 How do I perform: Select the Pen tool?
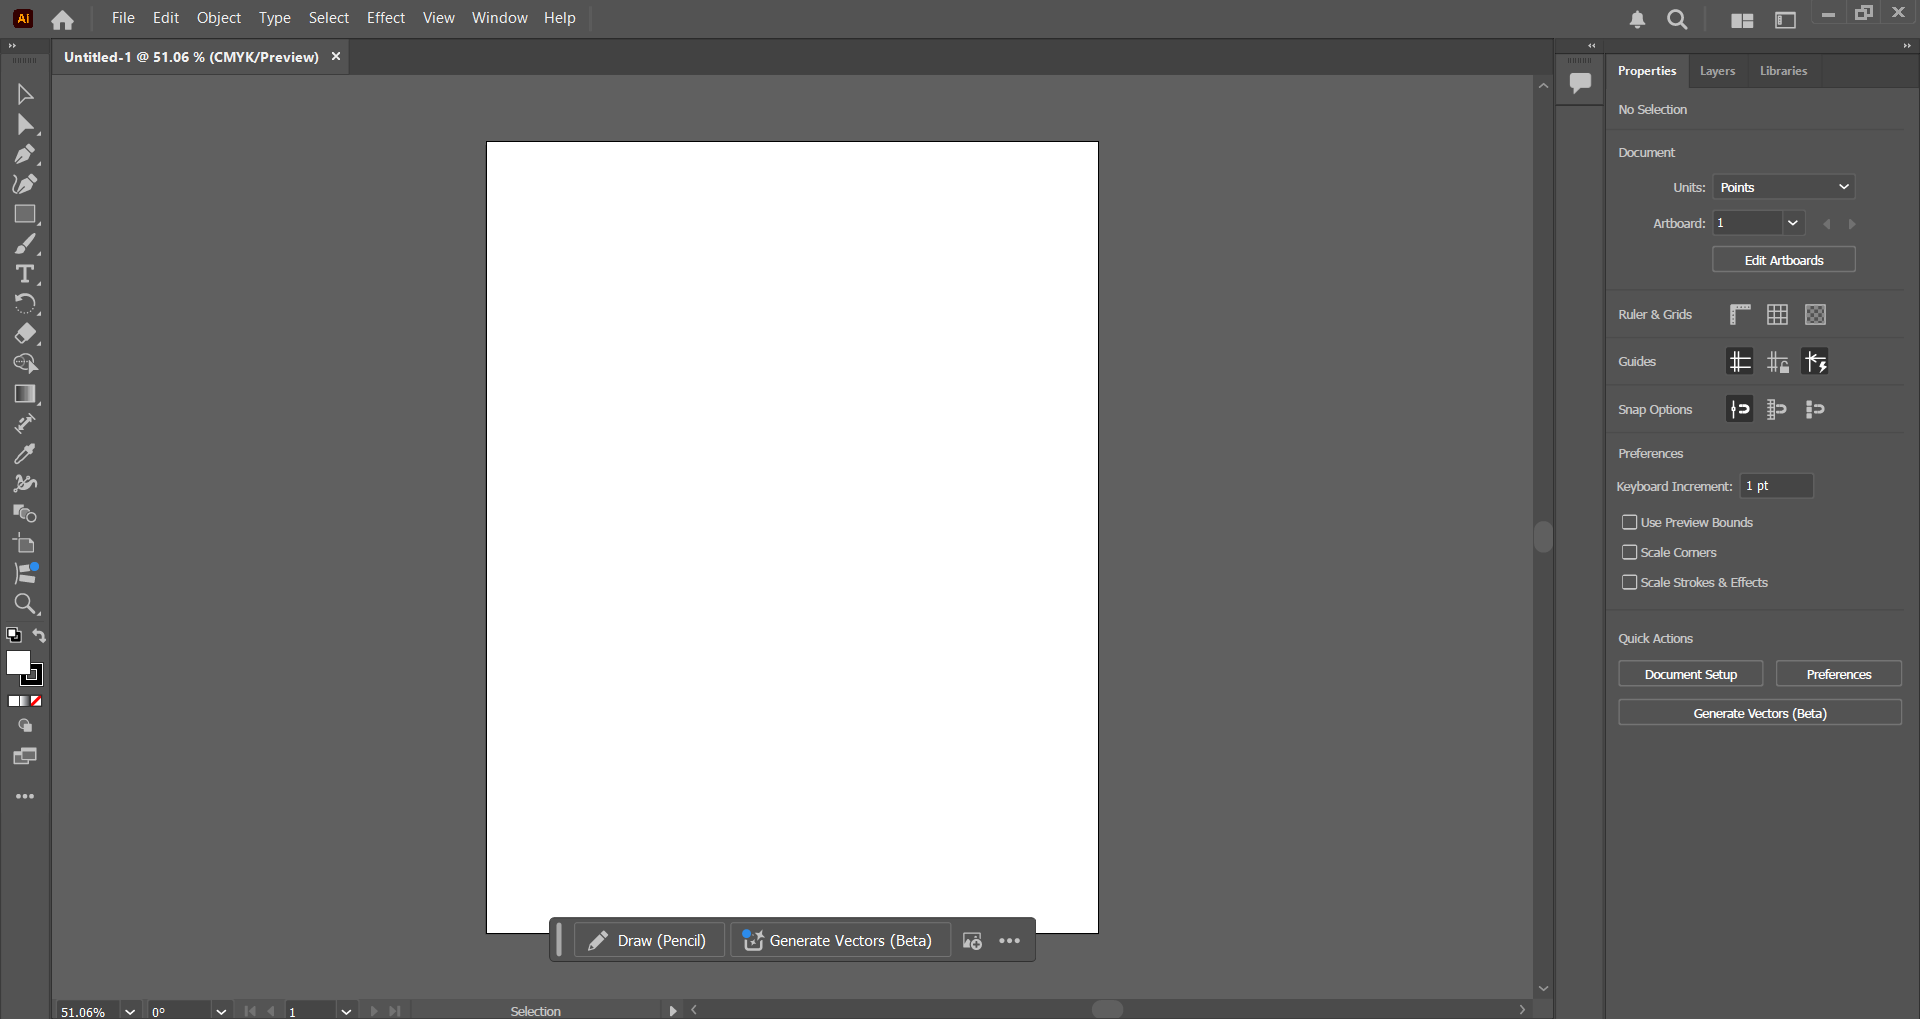pyautogui.click(x=26, y=154)
